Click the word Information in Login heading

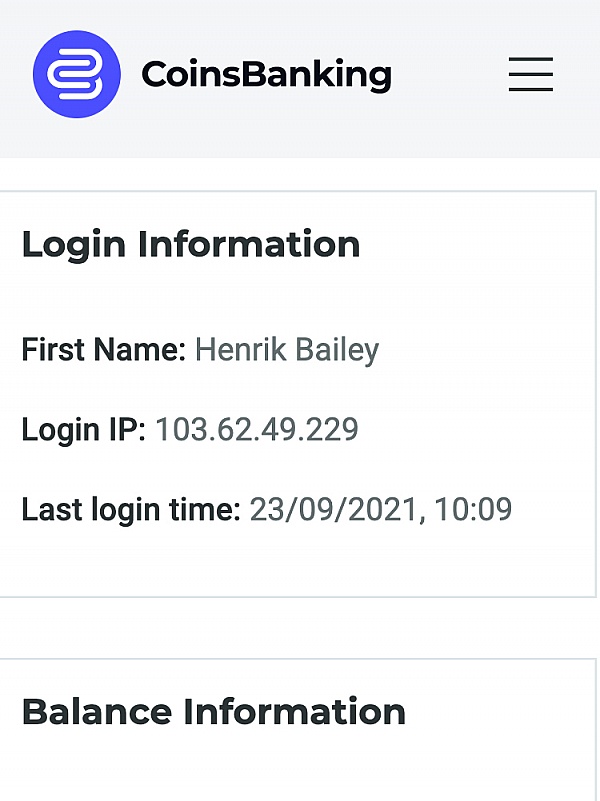pyautogui.click(x=249, y=244)
